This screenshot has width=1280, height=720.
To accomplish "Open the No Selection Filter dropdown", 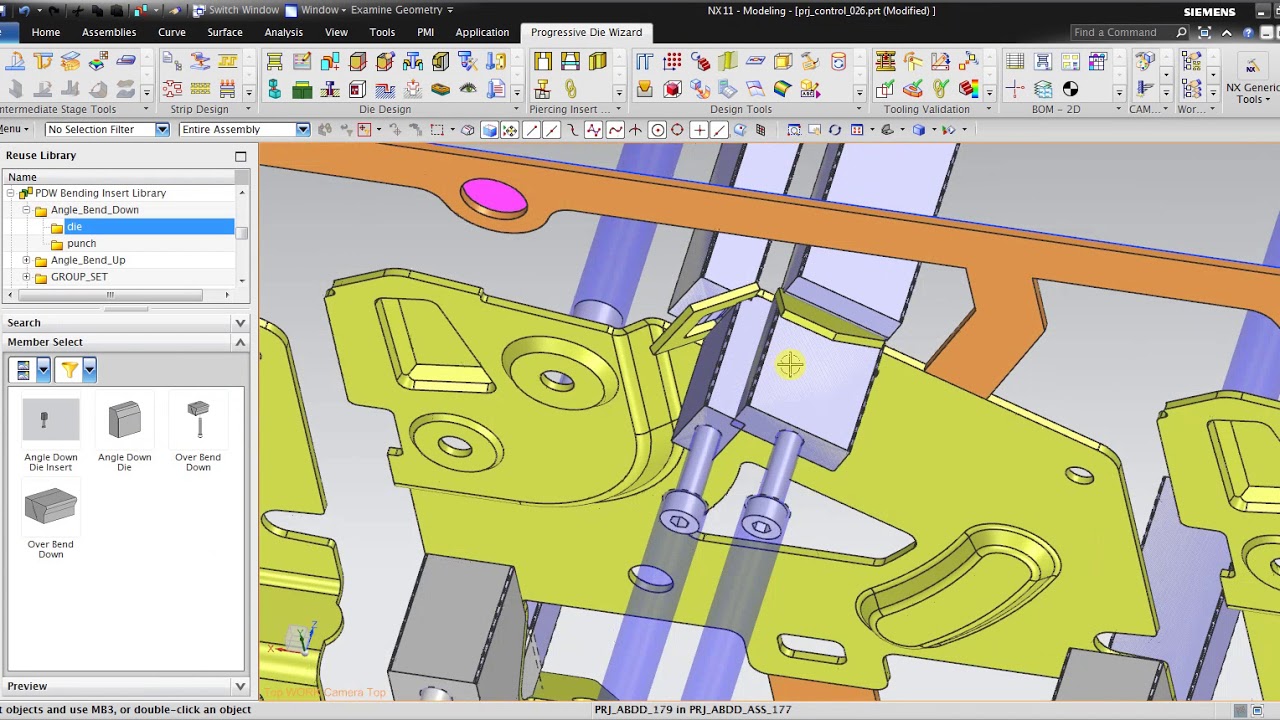I will [162, 130].
